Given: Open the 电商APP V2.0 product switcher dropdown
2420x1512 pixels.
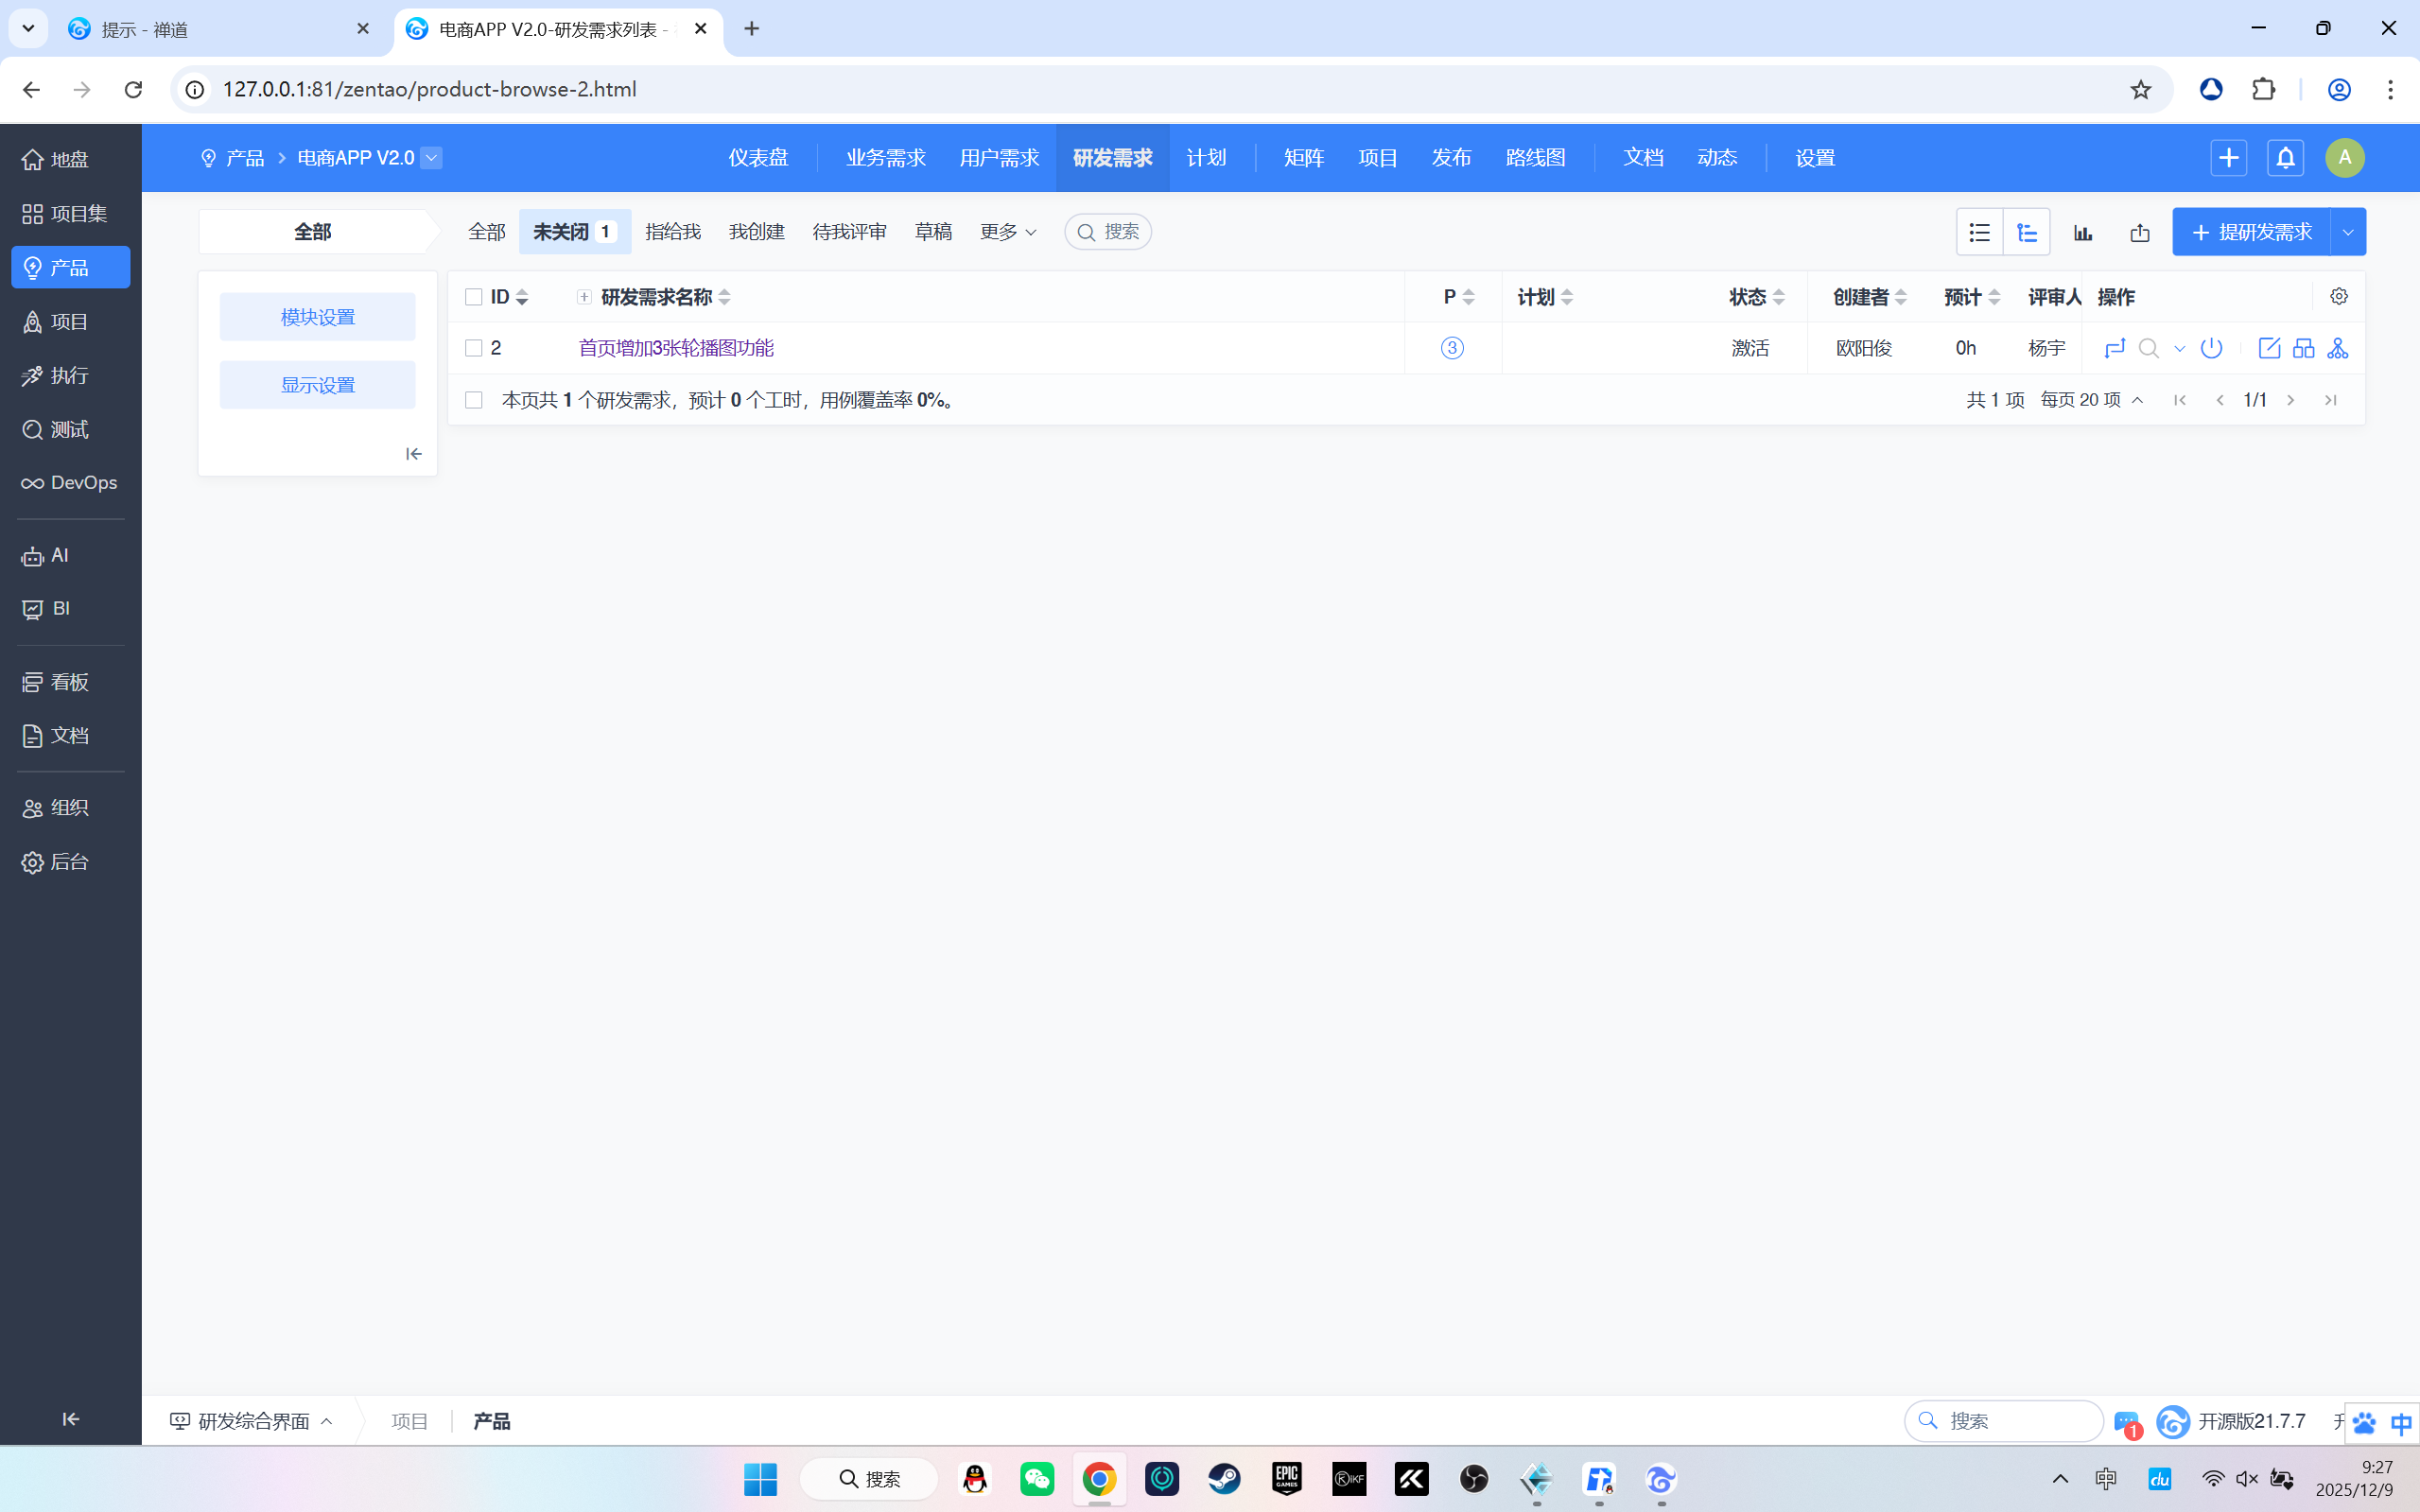Looking at the screenshot, I should [431, 158].
